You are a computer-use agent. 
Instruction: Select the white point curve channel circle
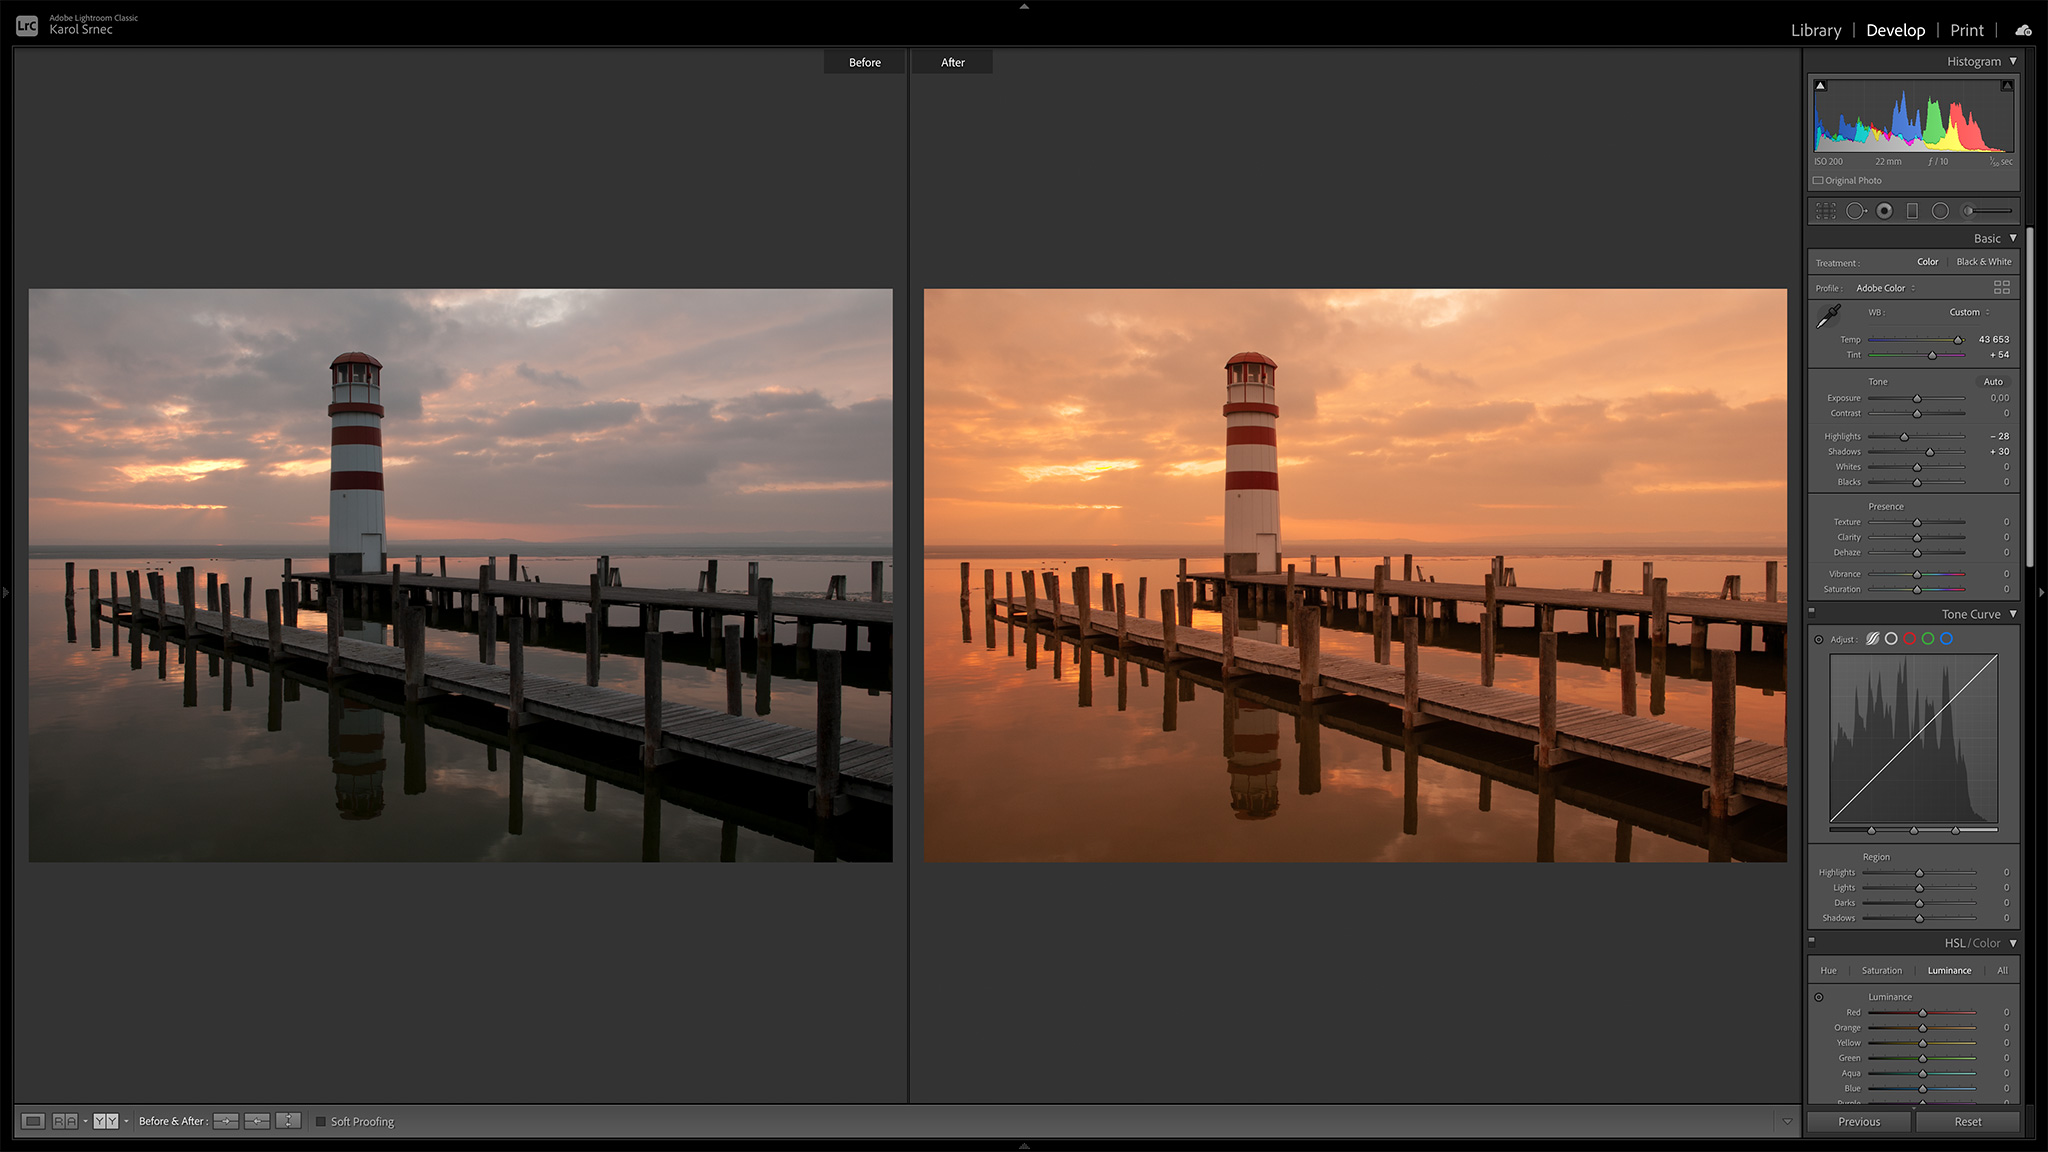click(x=1891, y=639)
